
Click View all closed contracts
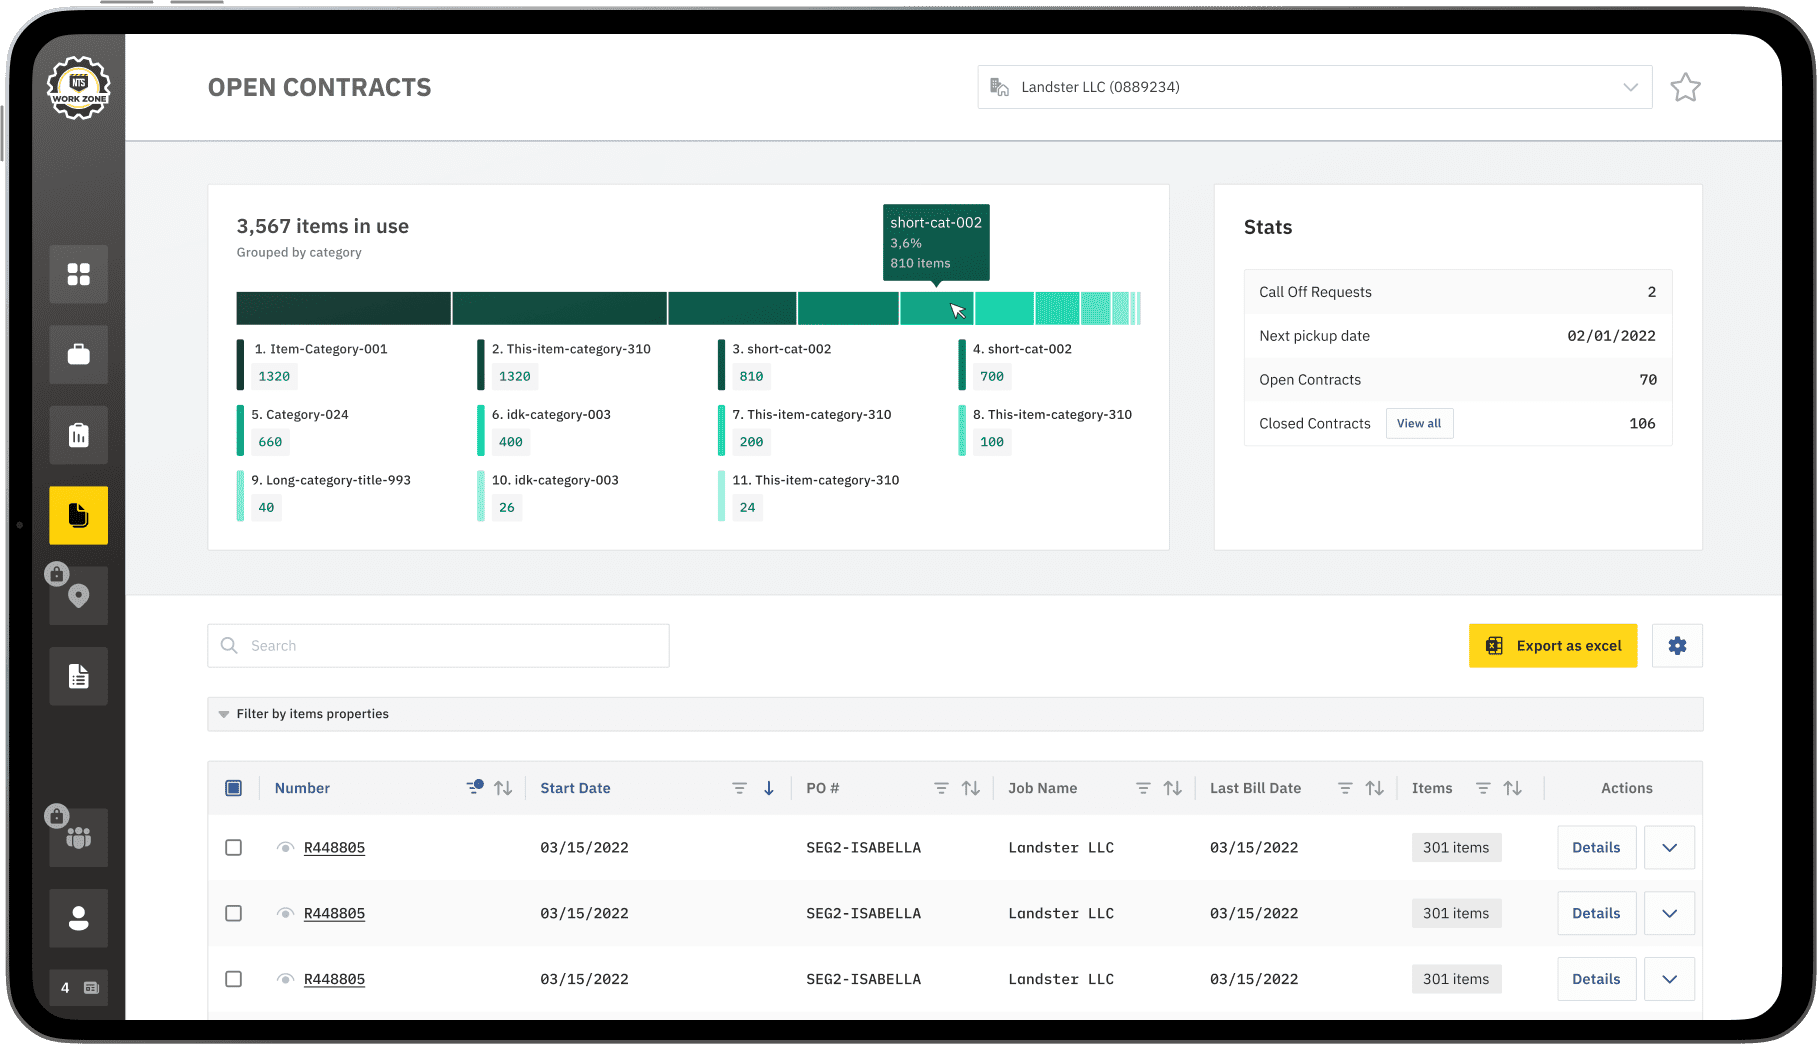click(1418, 424)
